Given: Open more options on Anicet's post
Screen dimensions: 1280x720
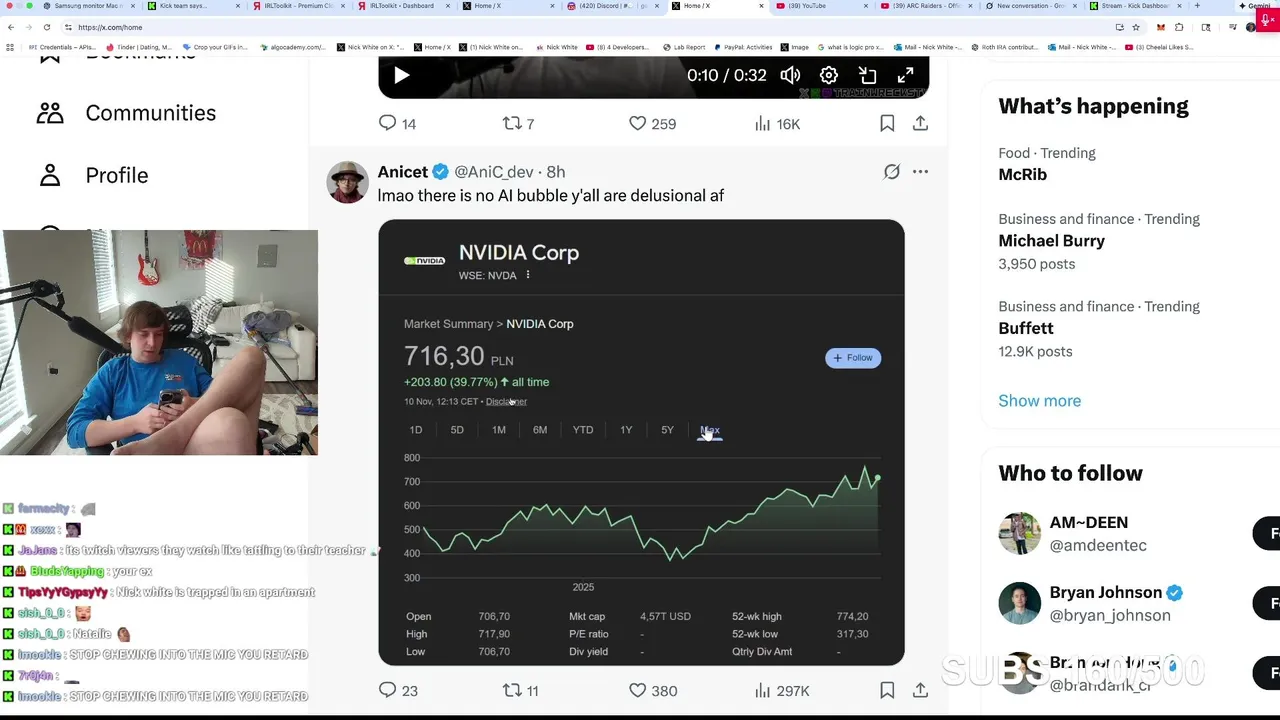Looking at the screenshot, I should click(920, 172).
